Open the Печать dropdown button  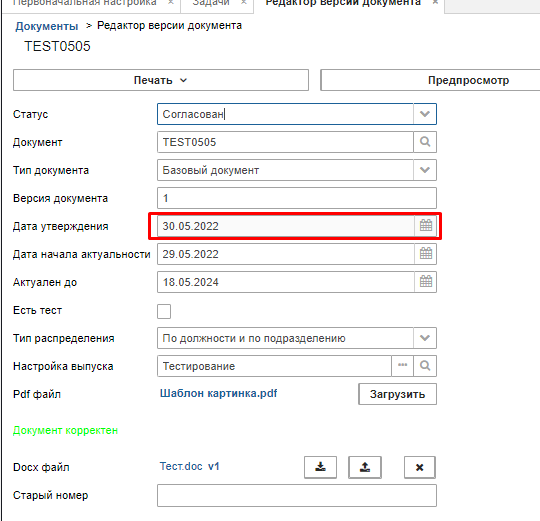click(x=161, y=80)
